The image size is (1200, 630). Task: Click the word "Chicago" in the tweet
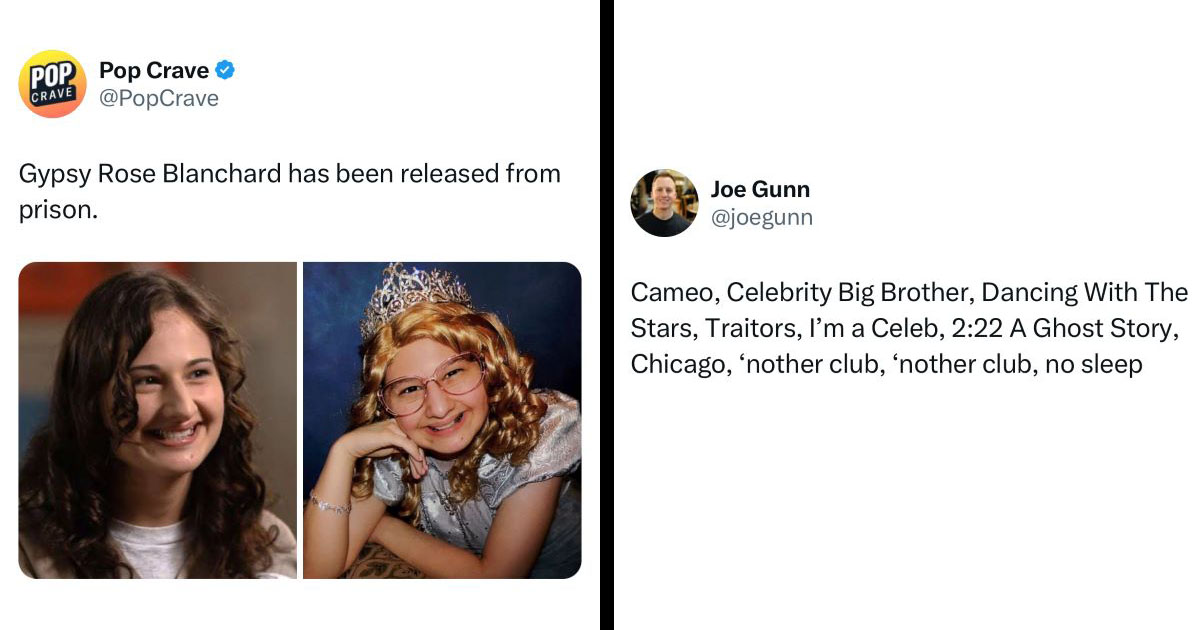click(x=675, y=364)
